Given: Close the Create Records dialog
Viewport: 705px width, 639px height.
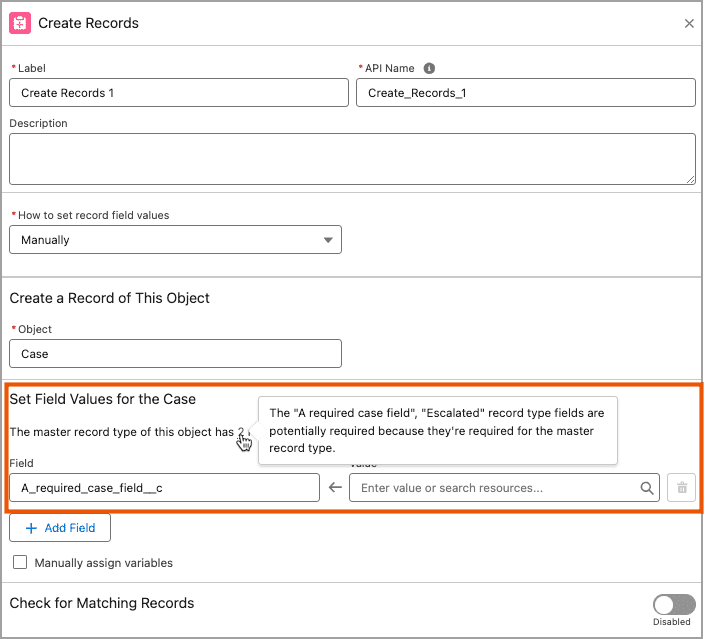Looking at the screenshot, I should 689,23.
